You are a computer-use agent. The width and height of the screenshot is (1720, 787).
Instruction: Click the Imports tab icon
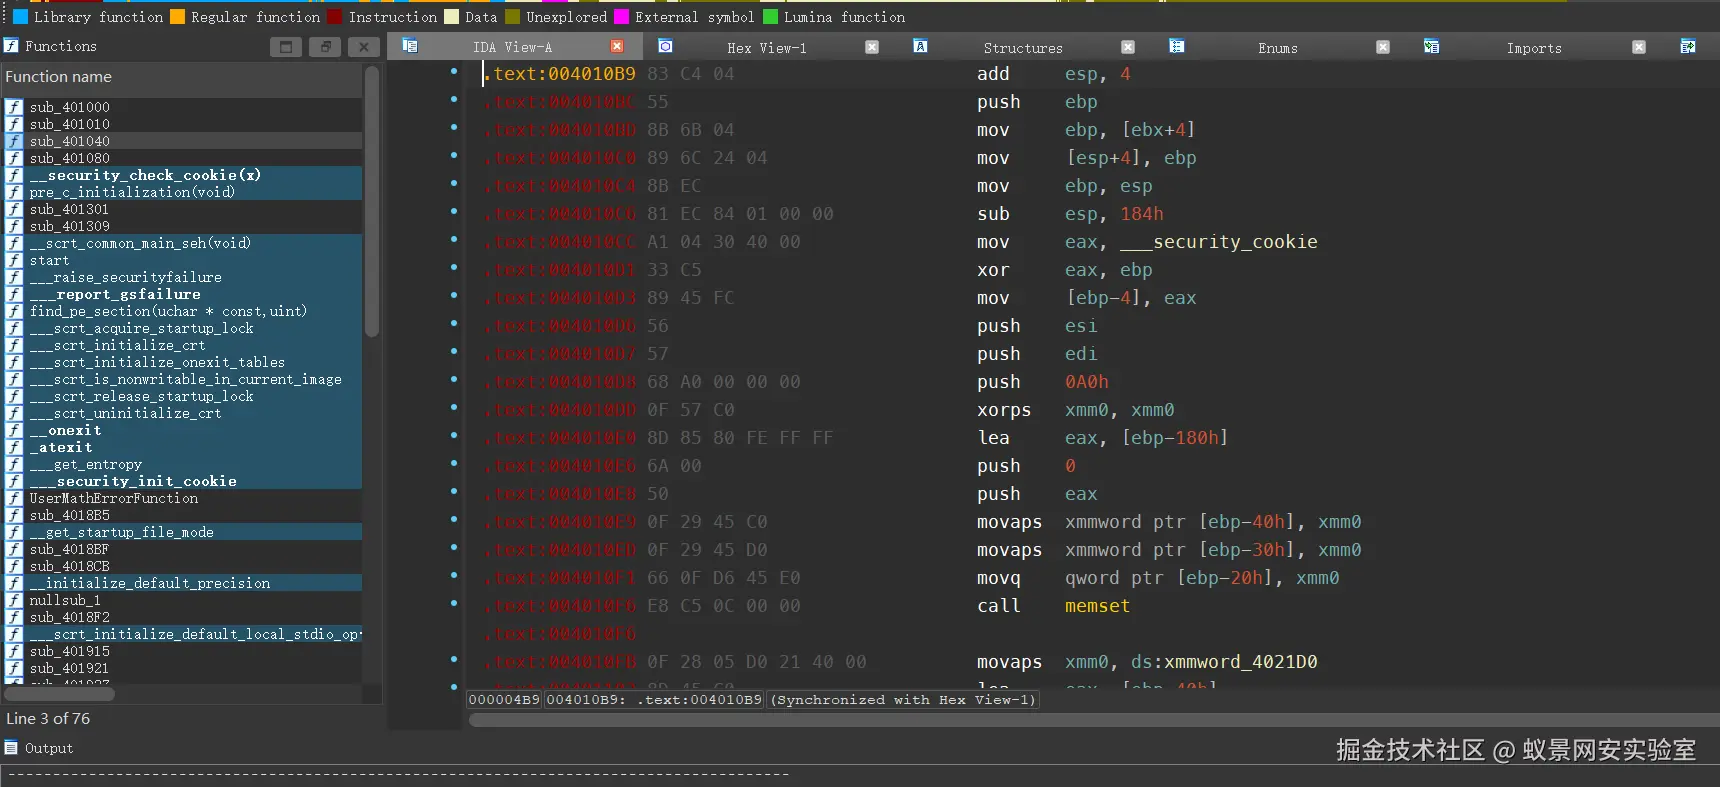pos(1431,46)
